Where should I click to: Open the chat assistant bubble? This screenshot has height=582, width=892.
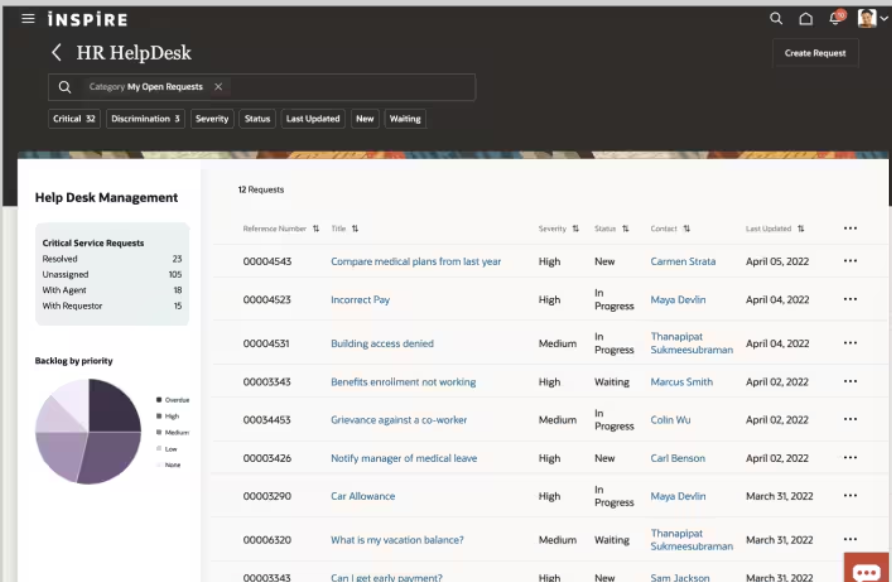point(866,568)
